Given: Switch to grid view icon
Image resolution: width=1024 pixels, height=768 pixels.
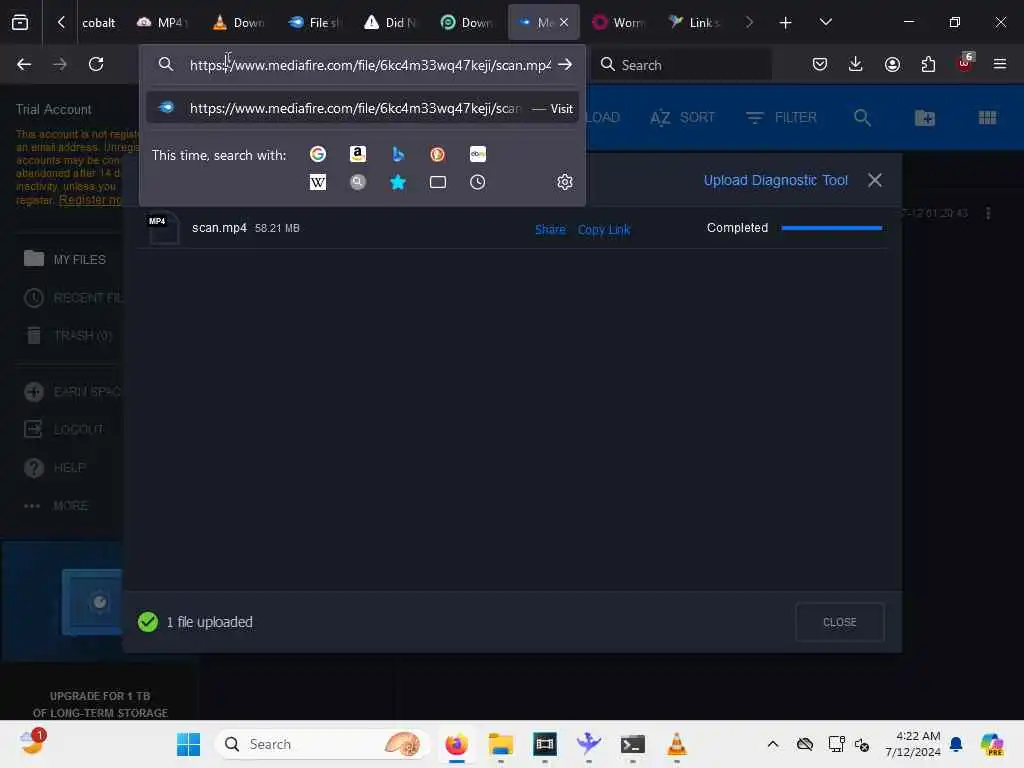Looking at the screenshot, I should pyautogui.click(x=987, y=118).
